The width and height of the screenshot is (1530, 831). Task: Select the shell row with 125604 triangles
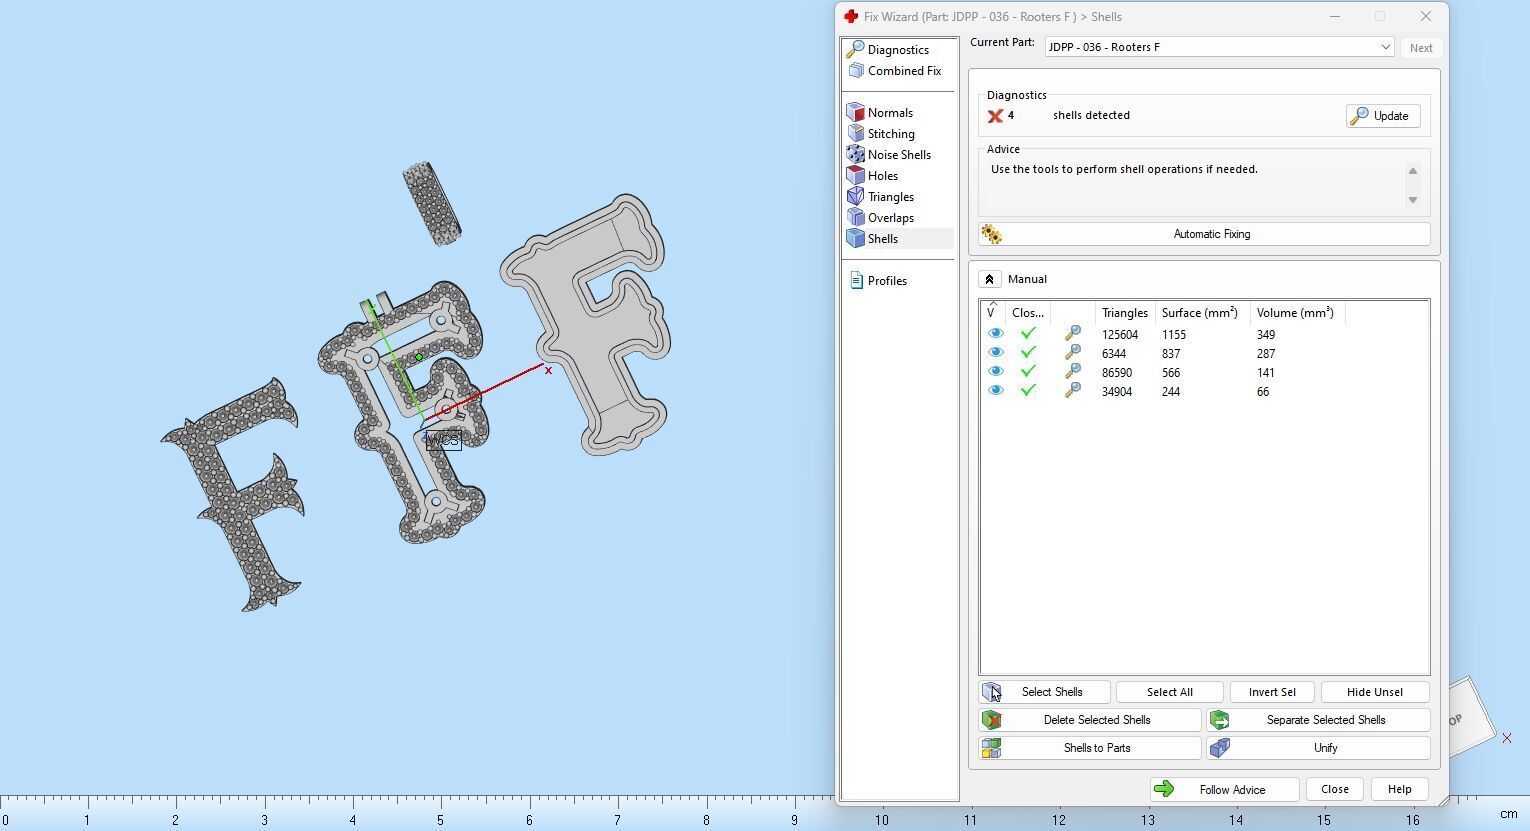[1204, 334]
